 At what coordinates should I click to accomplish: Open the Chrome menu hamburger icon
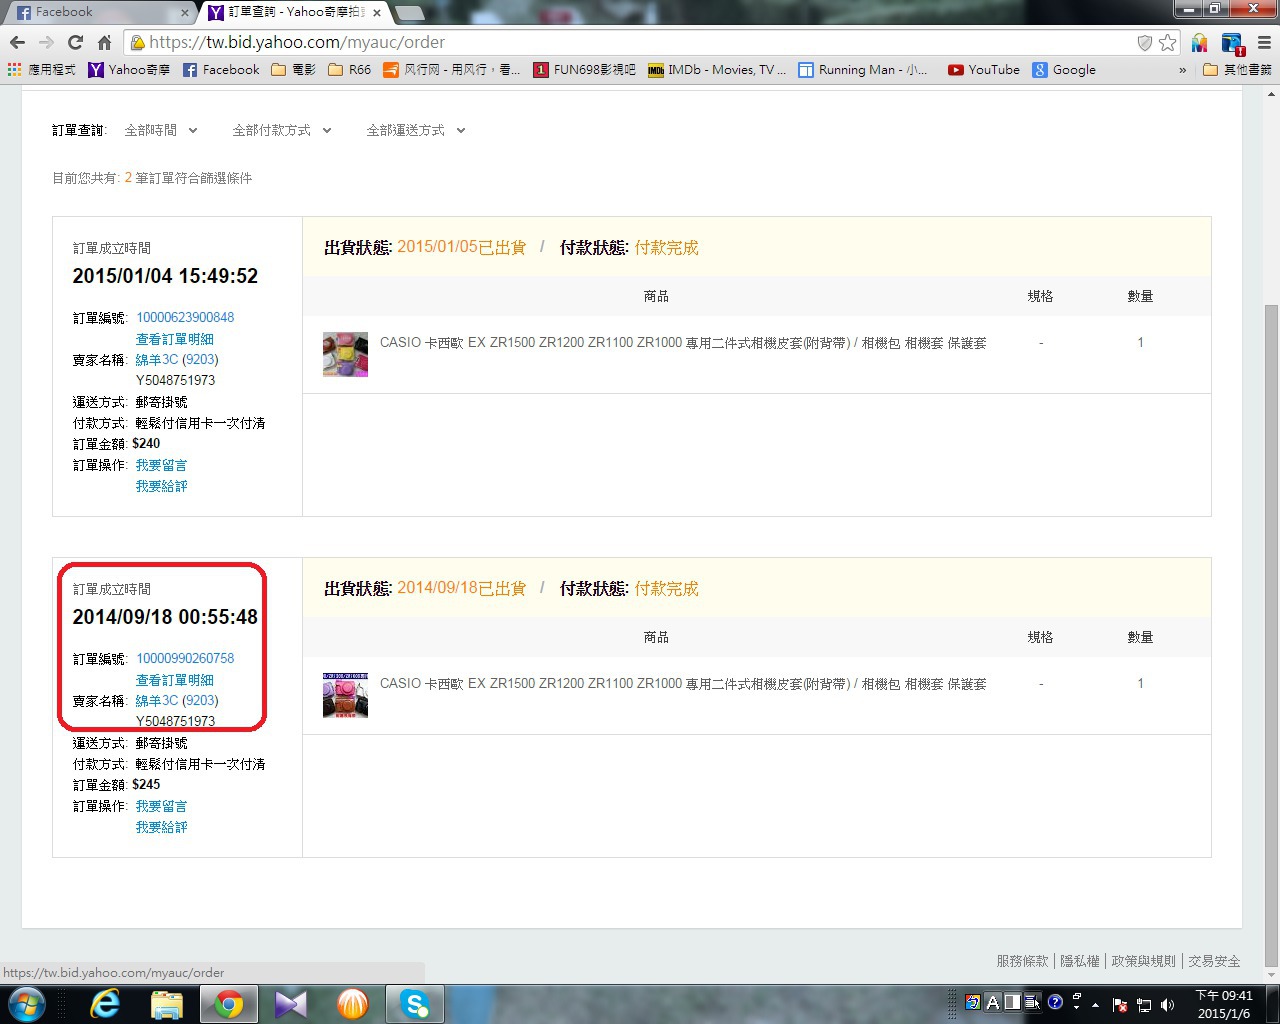[1263, 42]
